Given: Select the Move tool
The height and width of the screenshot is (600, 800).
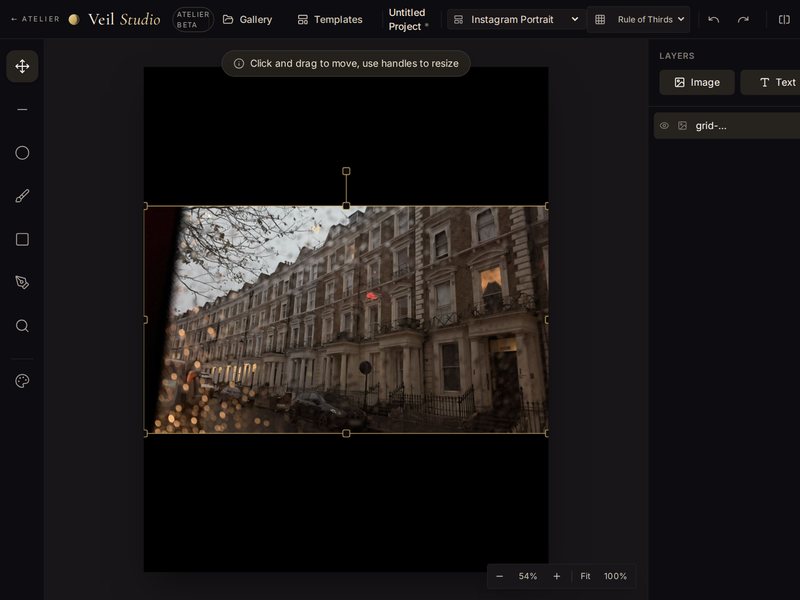Looking at the screenshot, I should (x=22, y=66).
